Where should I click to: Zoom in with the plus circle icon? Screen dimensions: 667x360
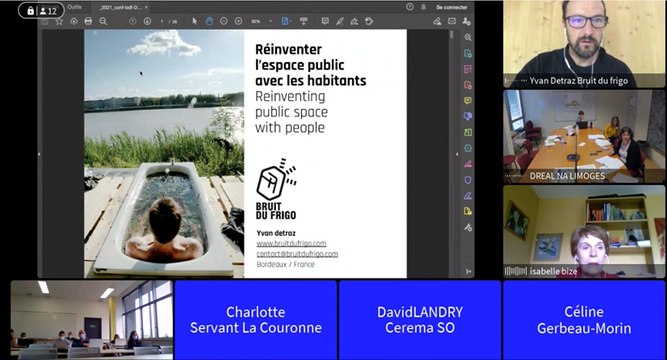click(238, 21)
